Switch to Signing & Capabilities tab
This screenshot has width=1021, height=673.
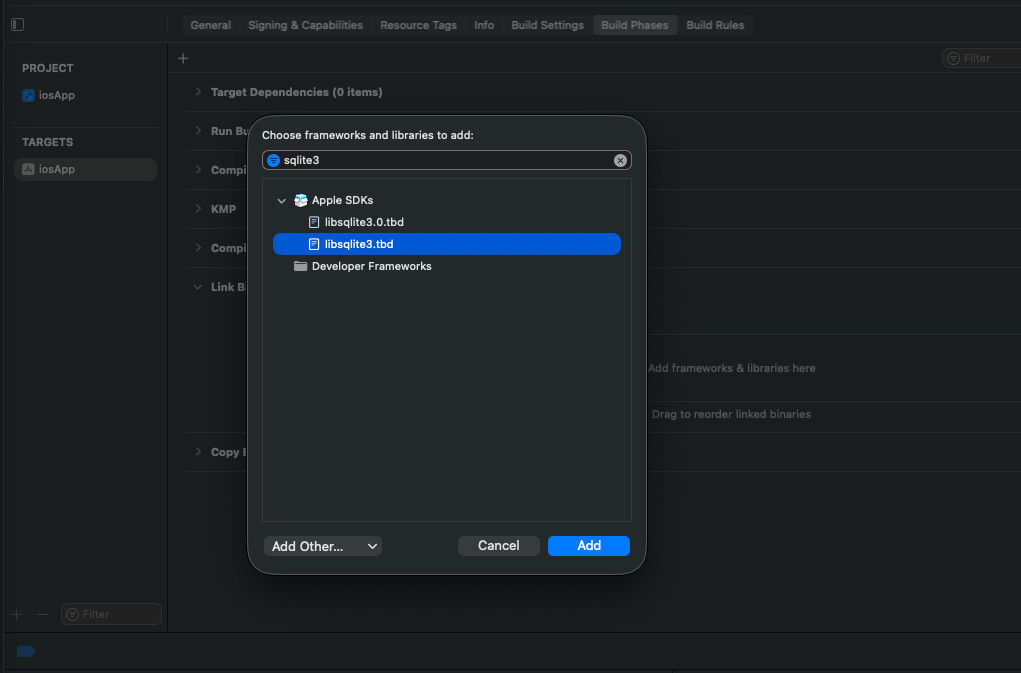(x=305, y=25)
